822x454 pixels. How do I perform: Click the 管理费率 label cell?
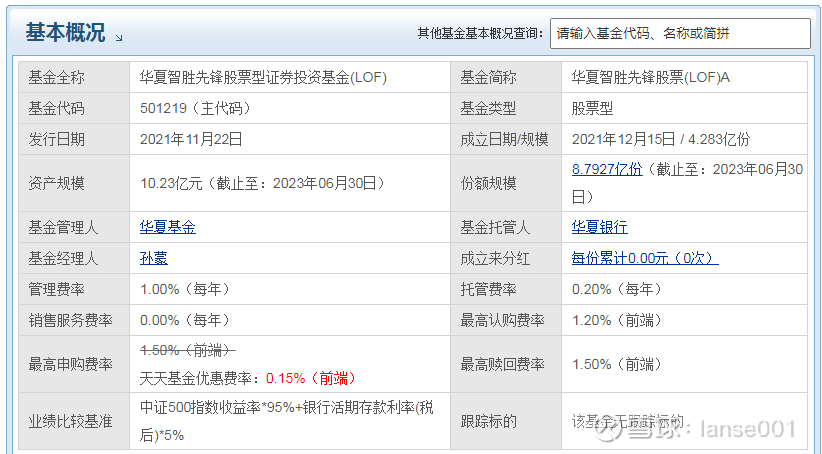point(74,289)
